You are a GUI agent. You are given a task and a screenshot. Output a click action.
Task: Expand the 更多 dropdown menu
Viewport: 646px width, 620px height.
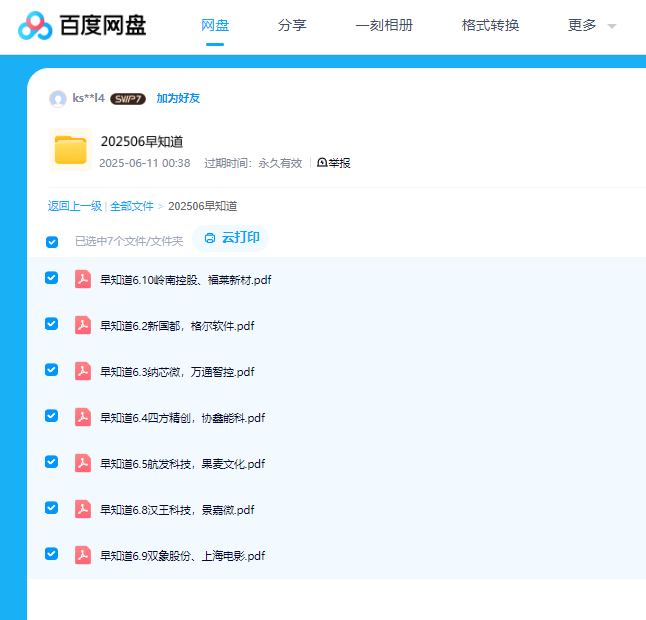pyautogui.click(x=592, y=26)
